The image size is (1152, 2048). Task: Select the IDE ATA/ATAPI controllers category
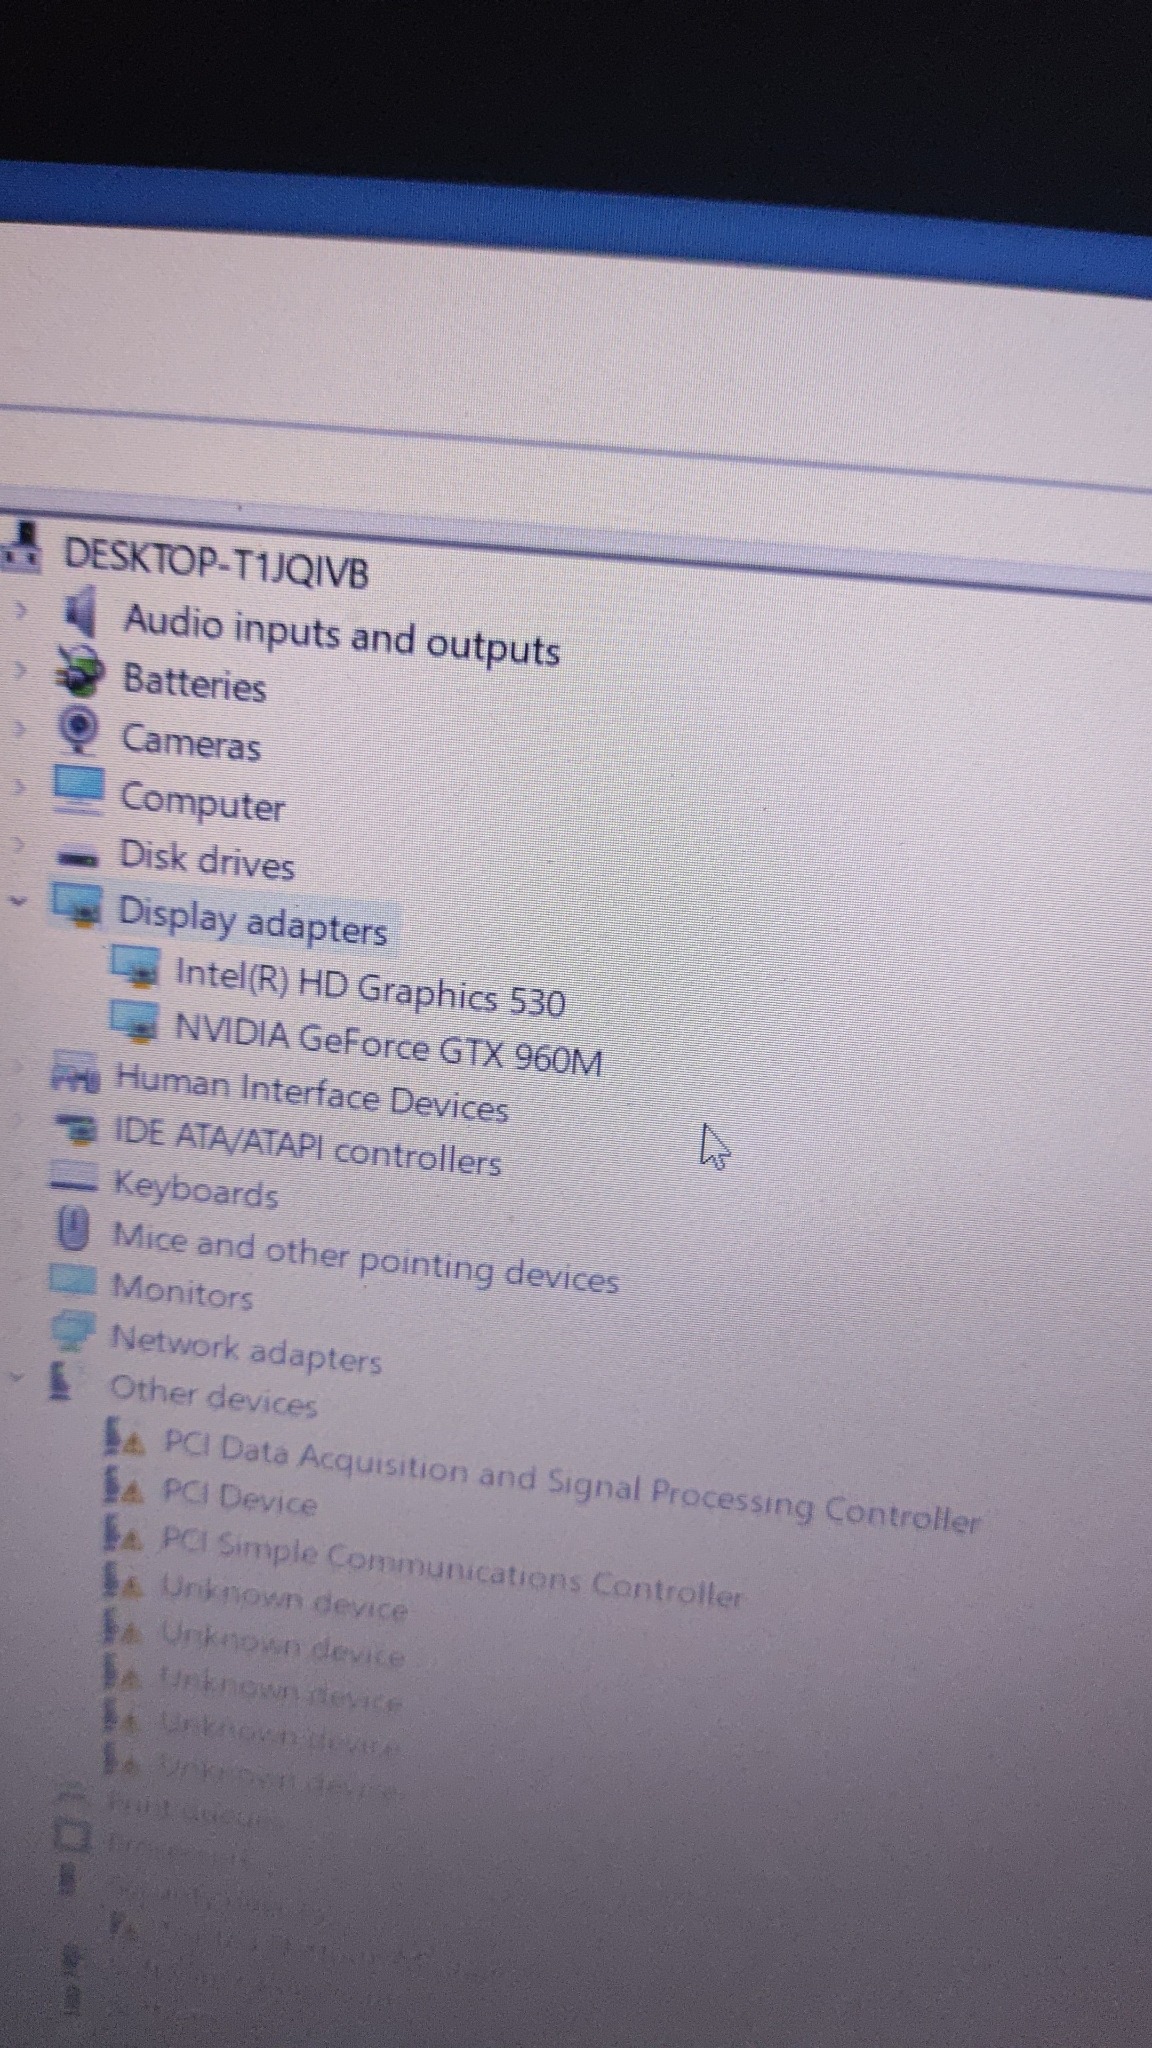(307, 1146)
